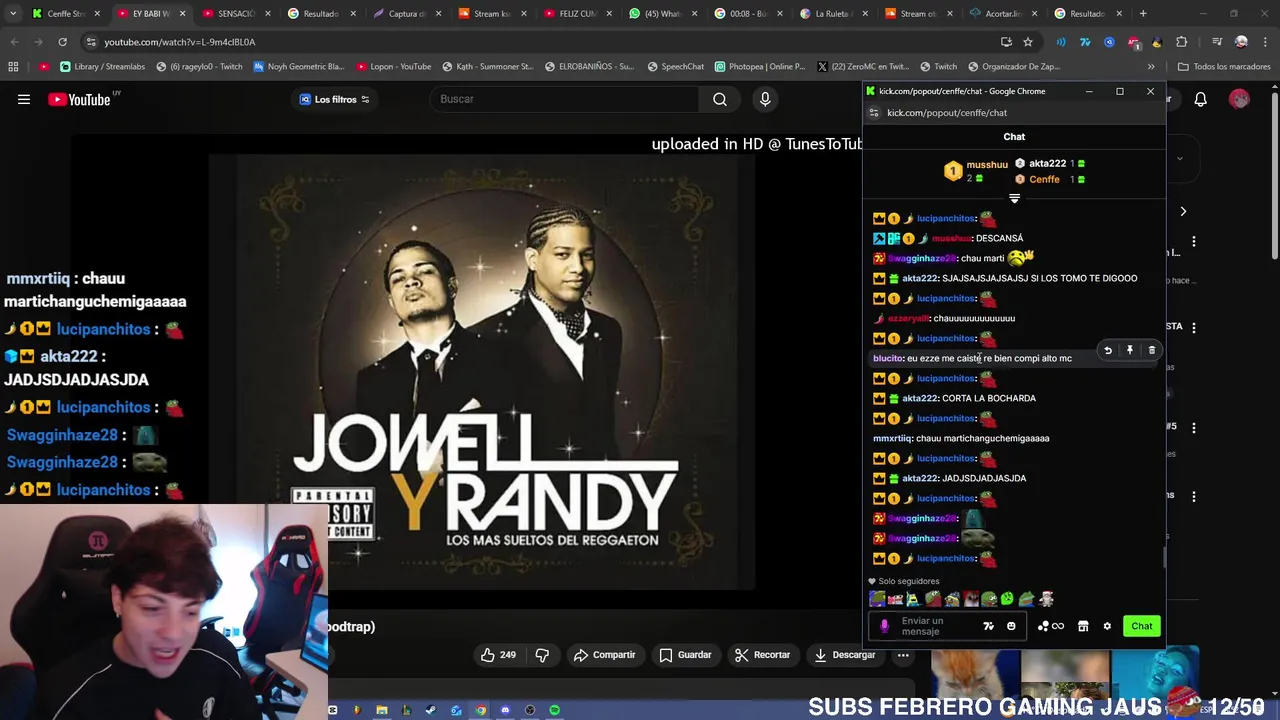Open Todos los marcadores folder
This screenshot has width=1280, height=720.
click(x=1224, y=67)
